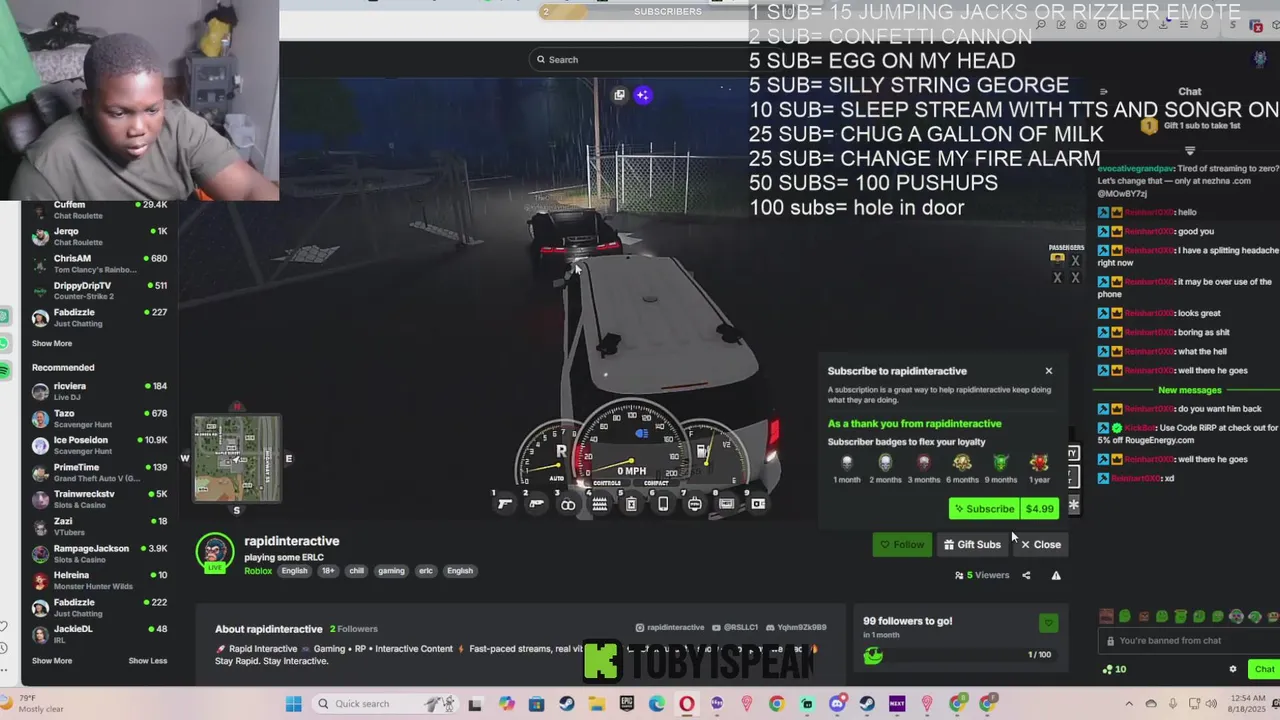Toggle the Compact button on vehicle HUD
This screenshot has width=1280, height=720.
(x=656, y=483)
